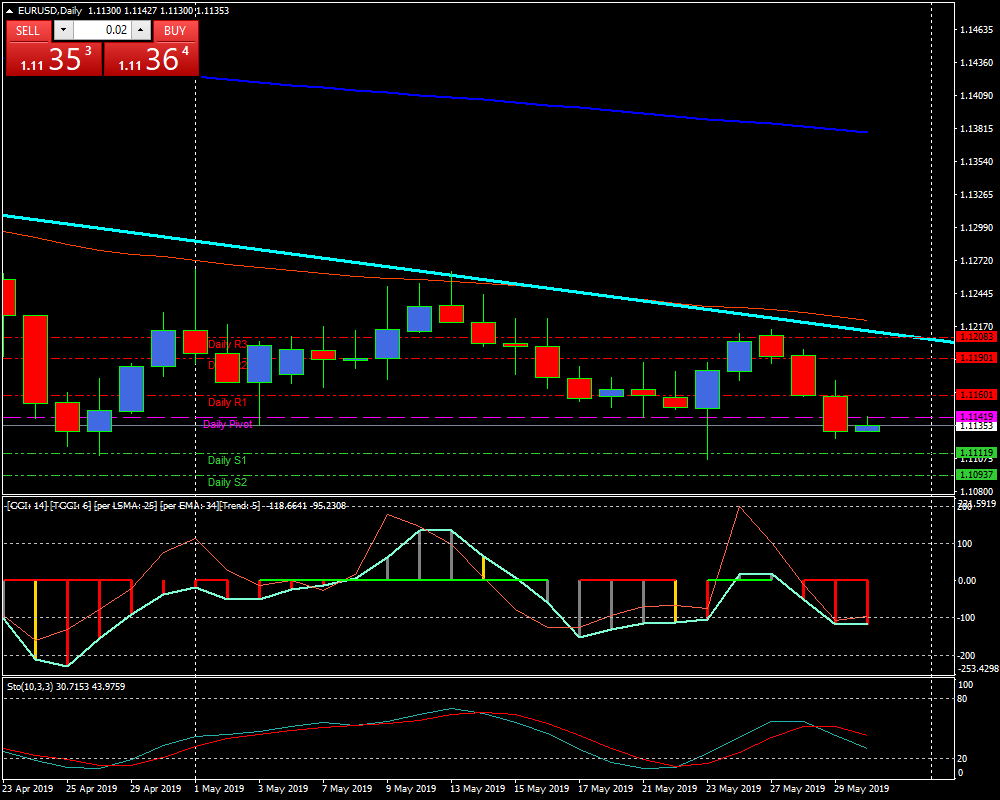Click the 23 May 2019 date on the time axis
This screenshot has height=800, width=1000.
coord(732,788)
